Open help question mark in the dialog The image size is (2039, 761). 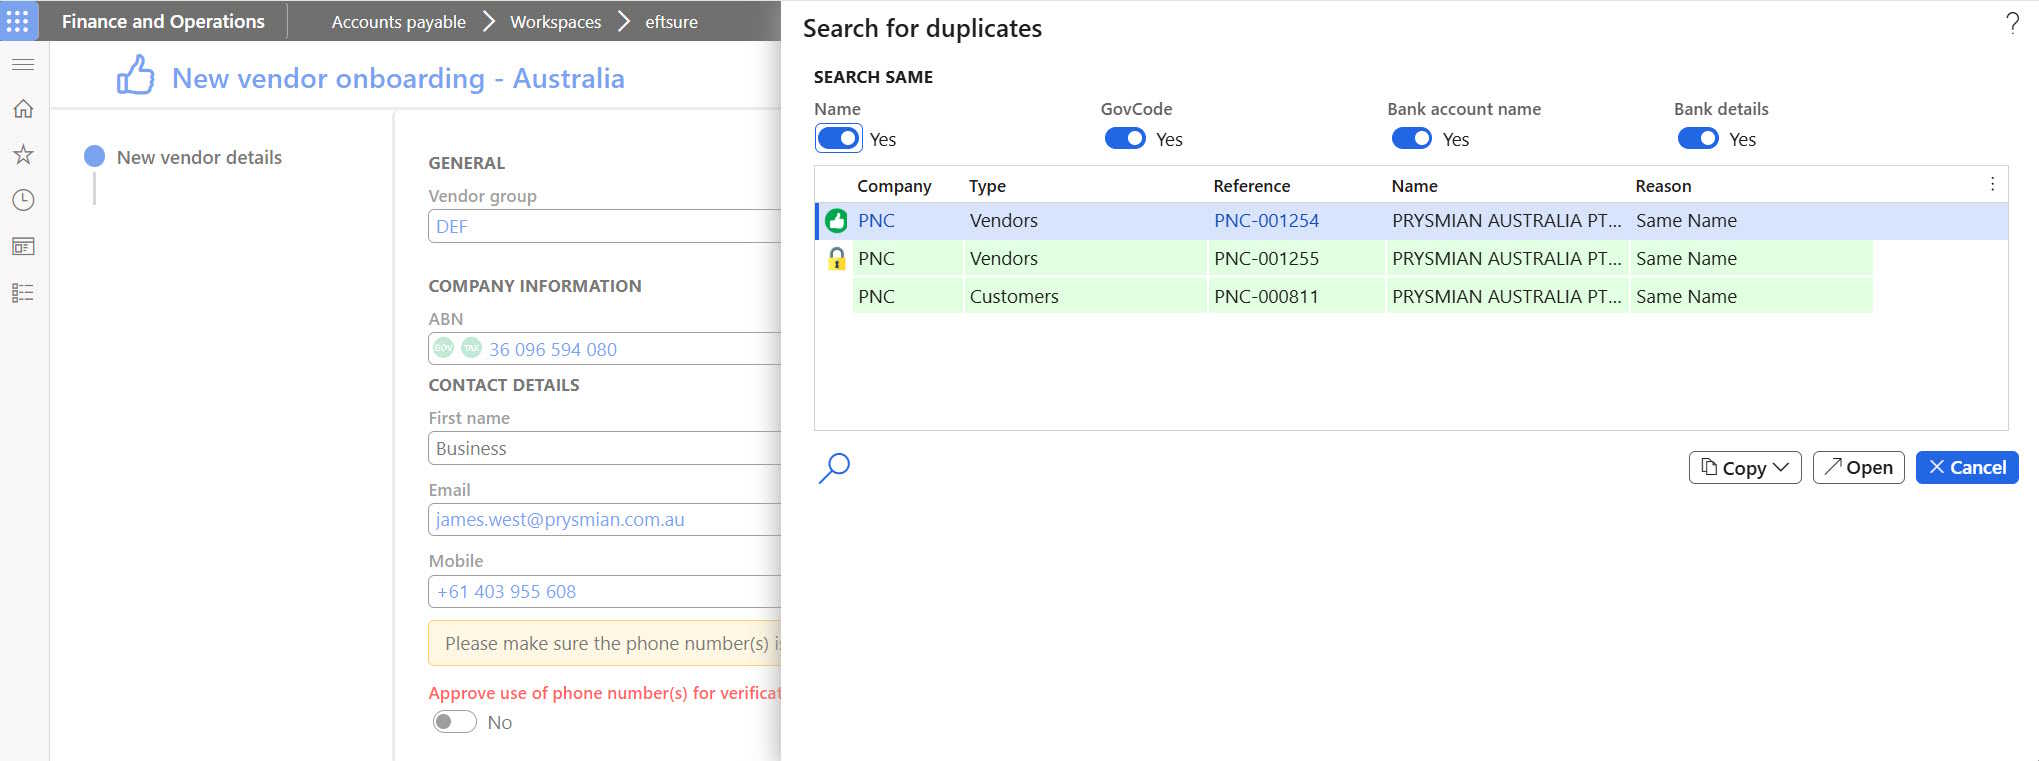point(2012,23)
